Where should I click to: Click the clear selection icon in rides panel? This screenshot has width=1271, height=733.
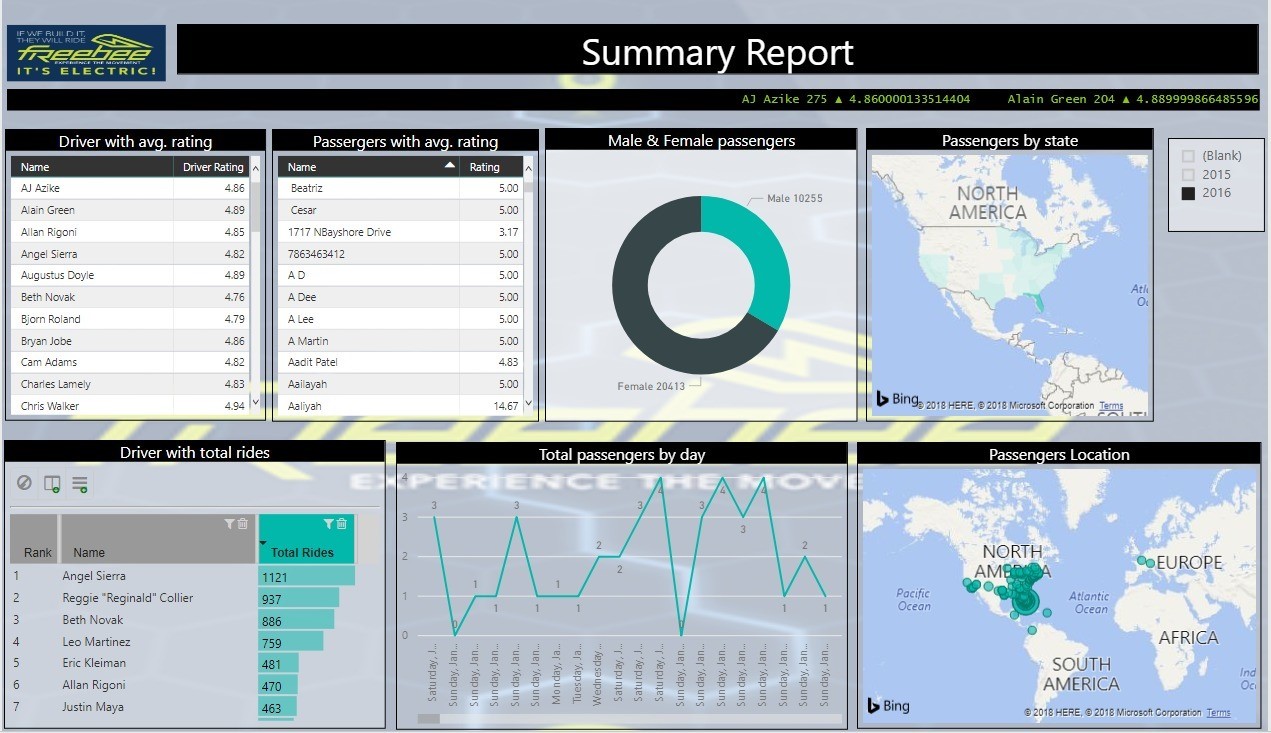[x=24, y=484]
